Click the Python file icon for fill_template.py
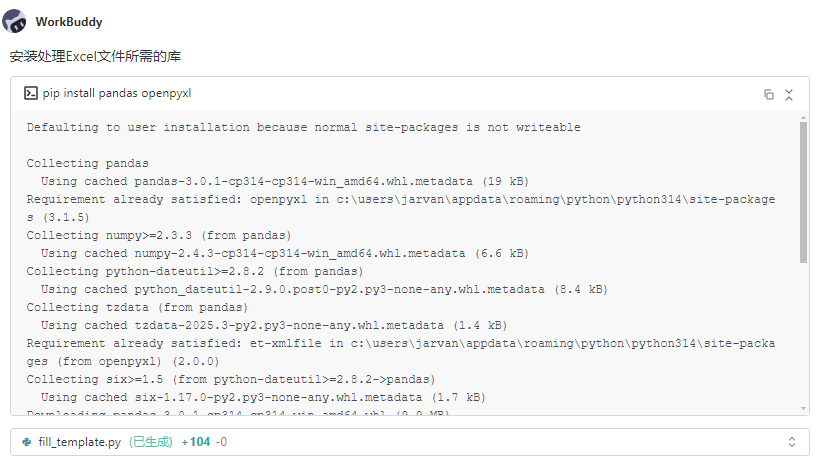Screen dimensions: 819x462 click(27, 441)
